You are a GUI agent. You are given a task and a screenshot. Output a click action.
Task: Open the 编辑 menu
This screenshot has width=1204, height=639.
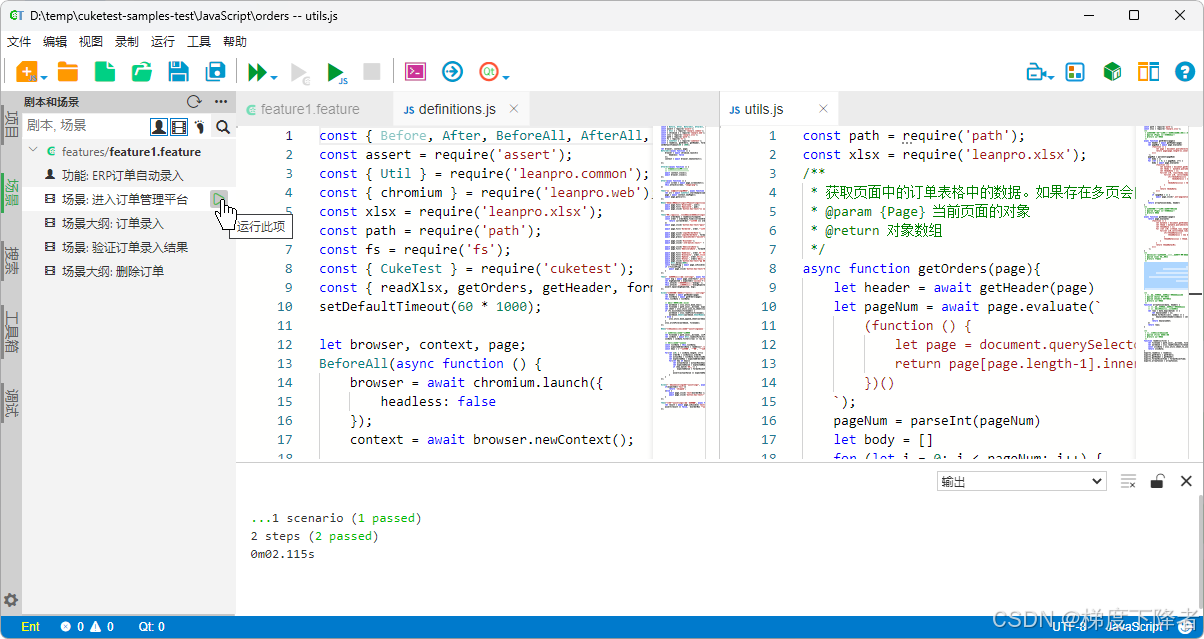[55, 42]
